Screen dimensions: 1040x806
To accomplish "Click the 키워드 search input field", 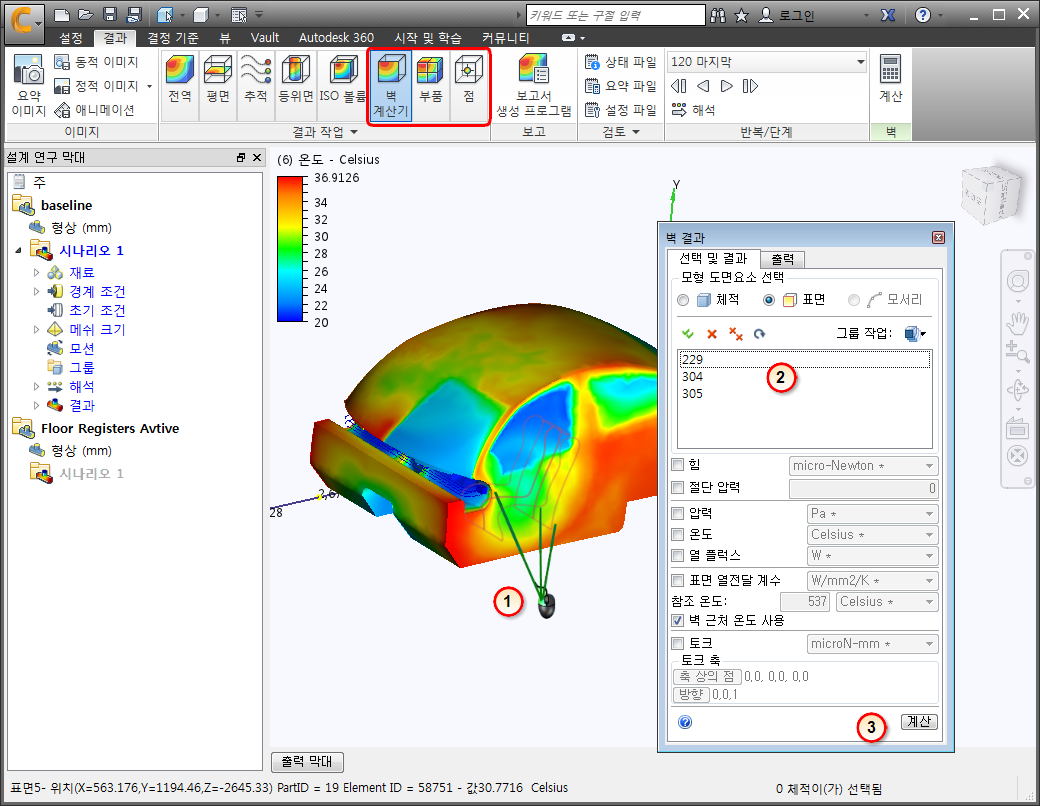I will [x=615, y=15].
